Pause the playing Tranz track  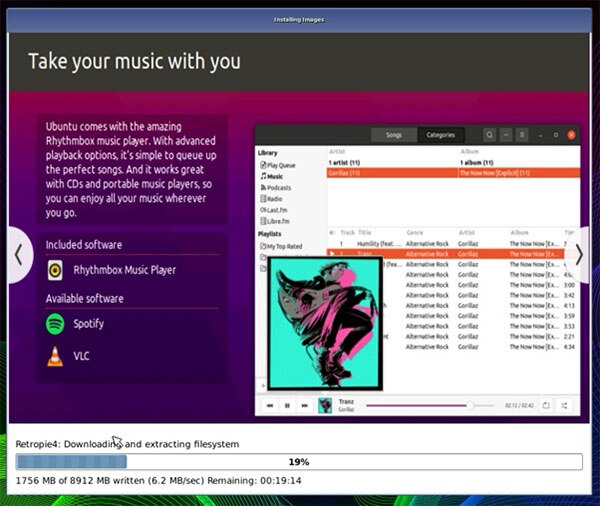pyautogui.click(x=287, y=406)
